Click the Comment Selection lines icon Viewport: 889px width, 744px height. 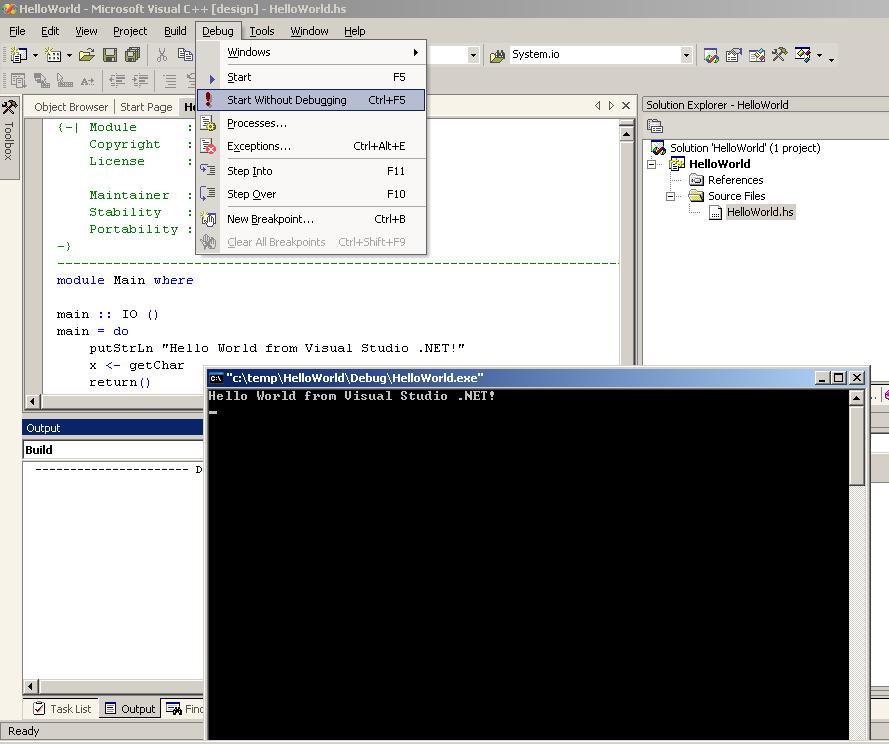[170, 81]
